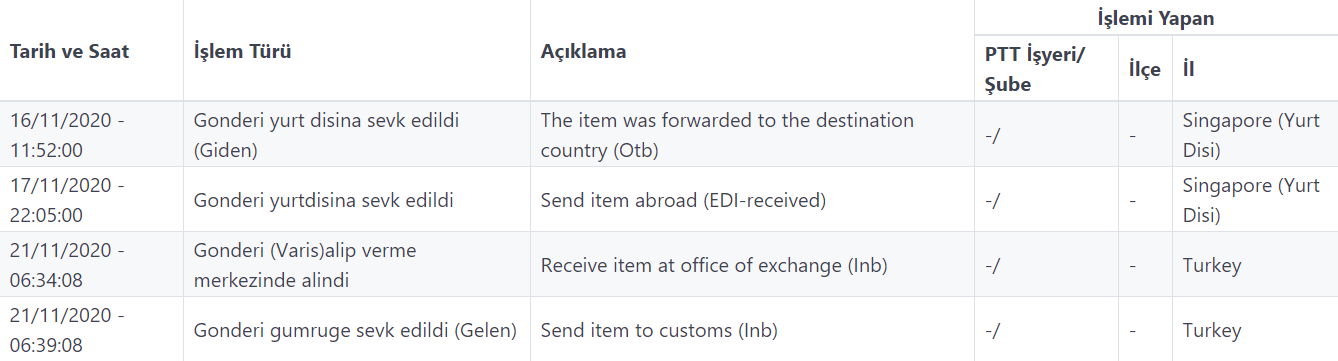Click 'Gonderi gumruge sevk edildi (Gelen)' cell
Image resolution: width=1338 pixels, height=361 pixels.
click(356, 330)
